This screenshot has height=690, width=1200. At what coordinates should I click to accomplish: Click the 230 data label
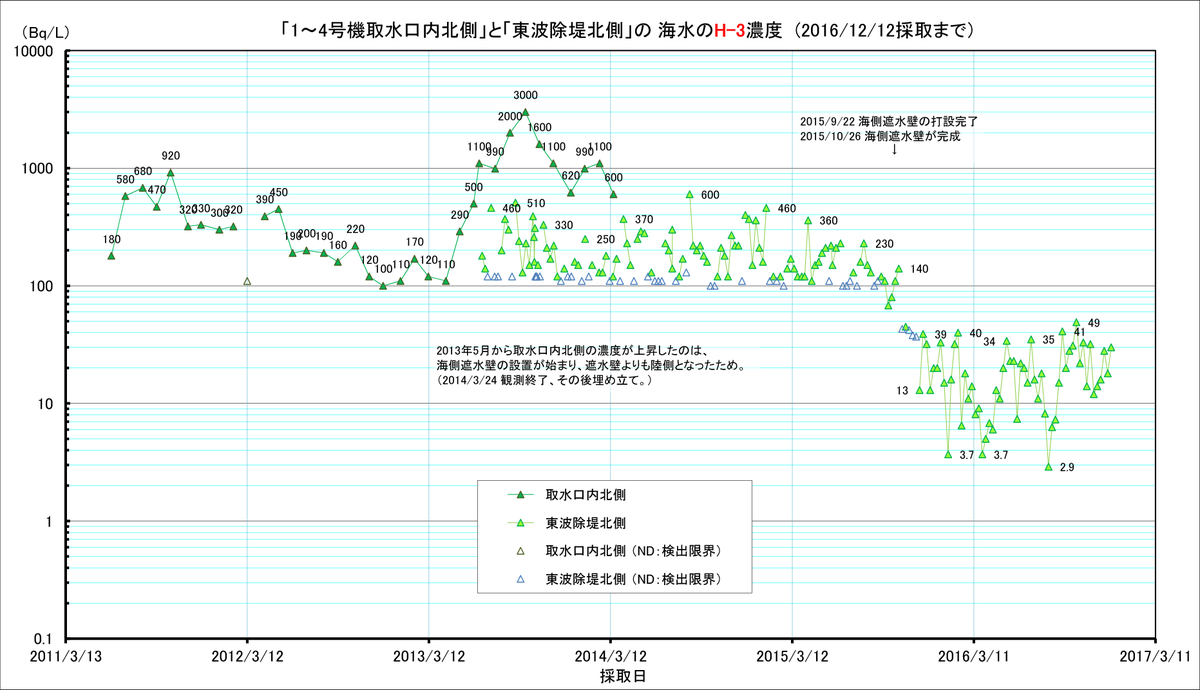coord(884,245)
